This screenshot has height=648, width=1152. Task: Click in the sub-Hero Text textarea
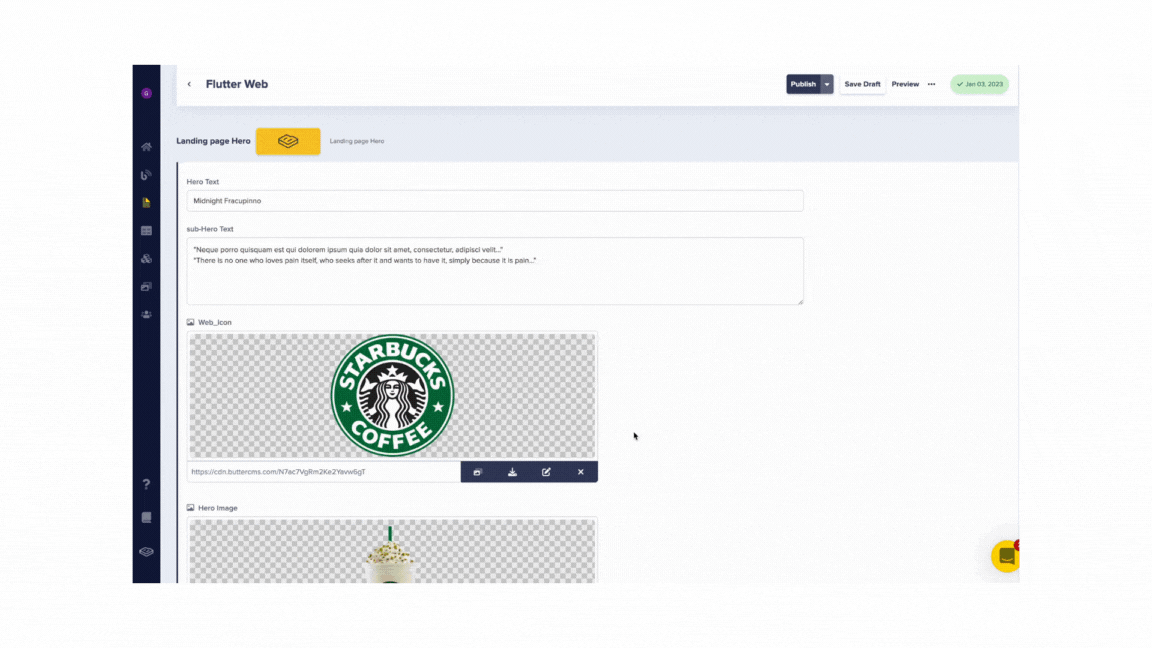[494, 271]
